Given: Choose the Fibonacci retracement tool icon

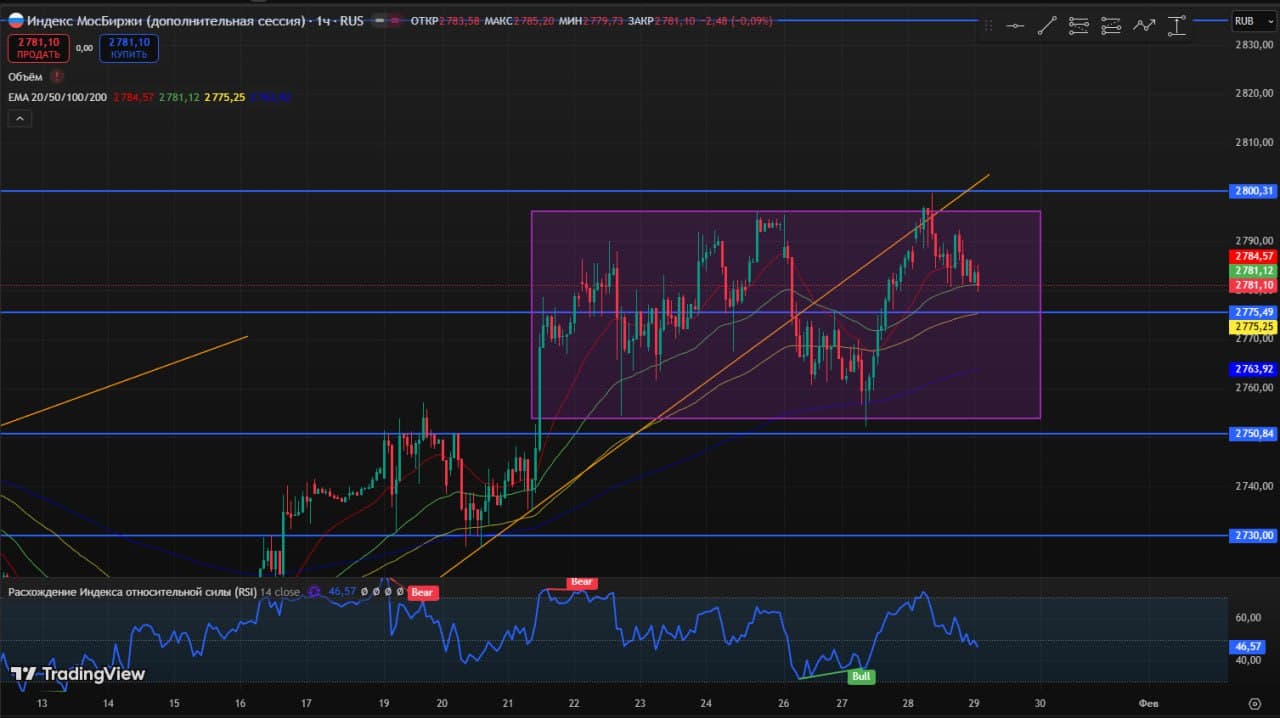Looking at the screenshot, I should click(1079, 26).
